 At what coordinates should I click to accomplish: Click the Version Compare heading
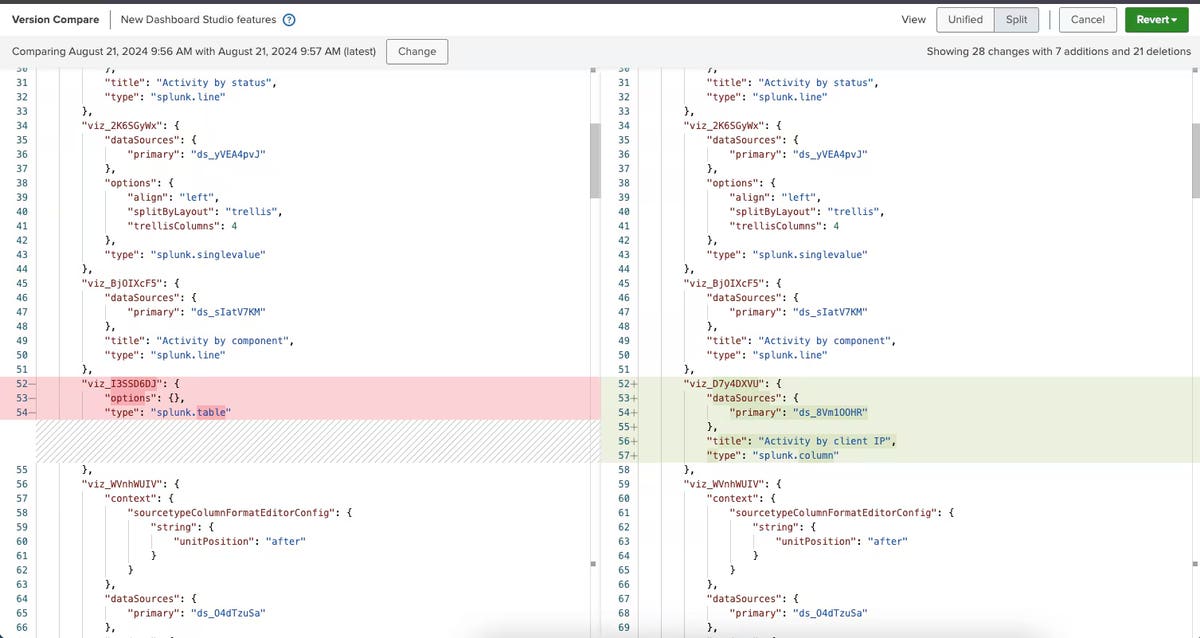coord(55,20)
